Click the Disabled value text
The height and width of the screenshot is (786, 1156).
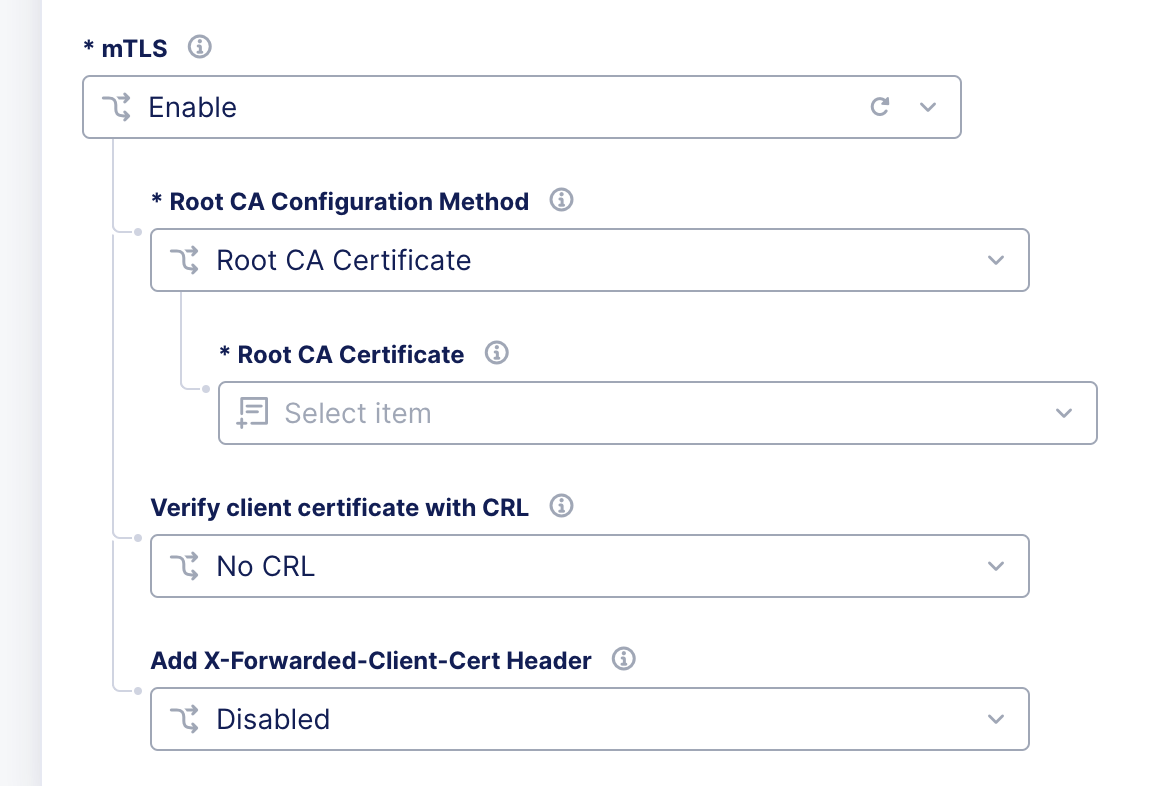(x=273, y=719)
